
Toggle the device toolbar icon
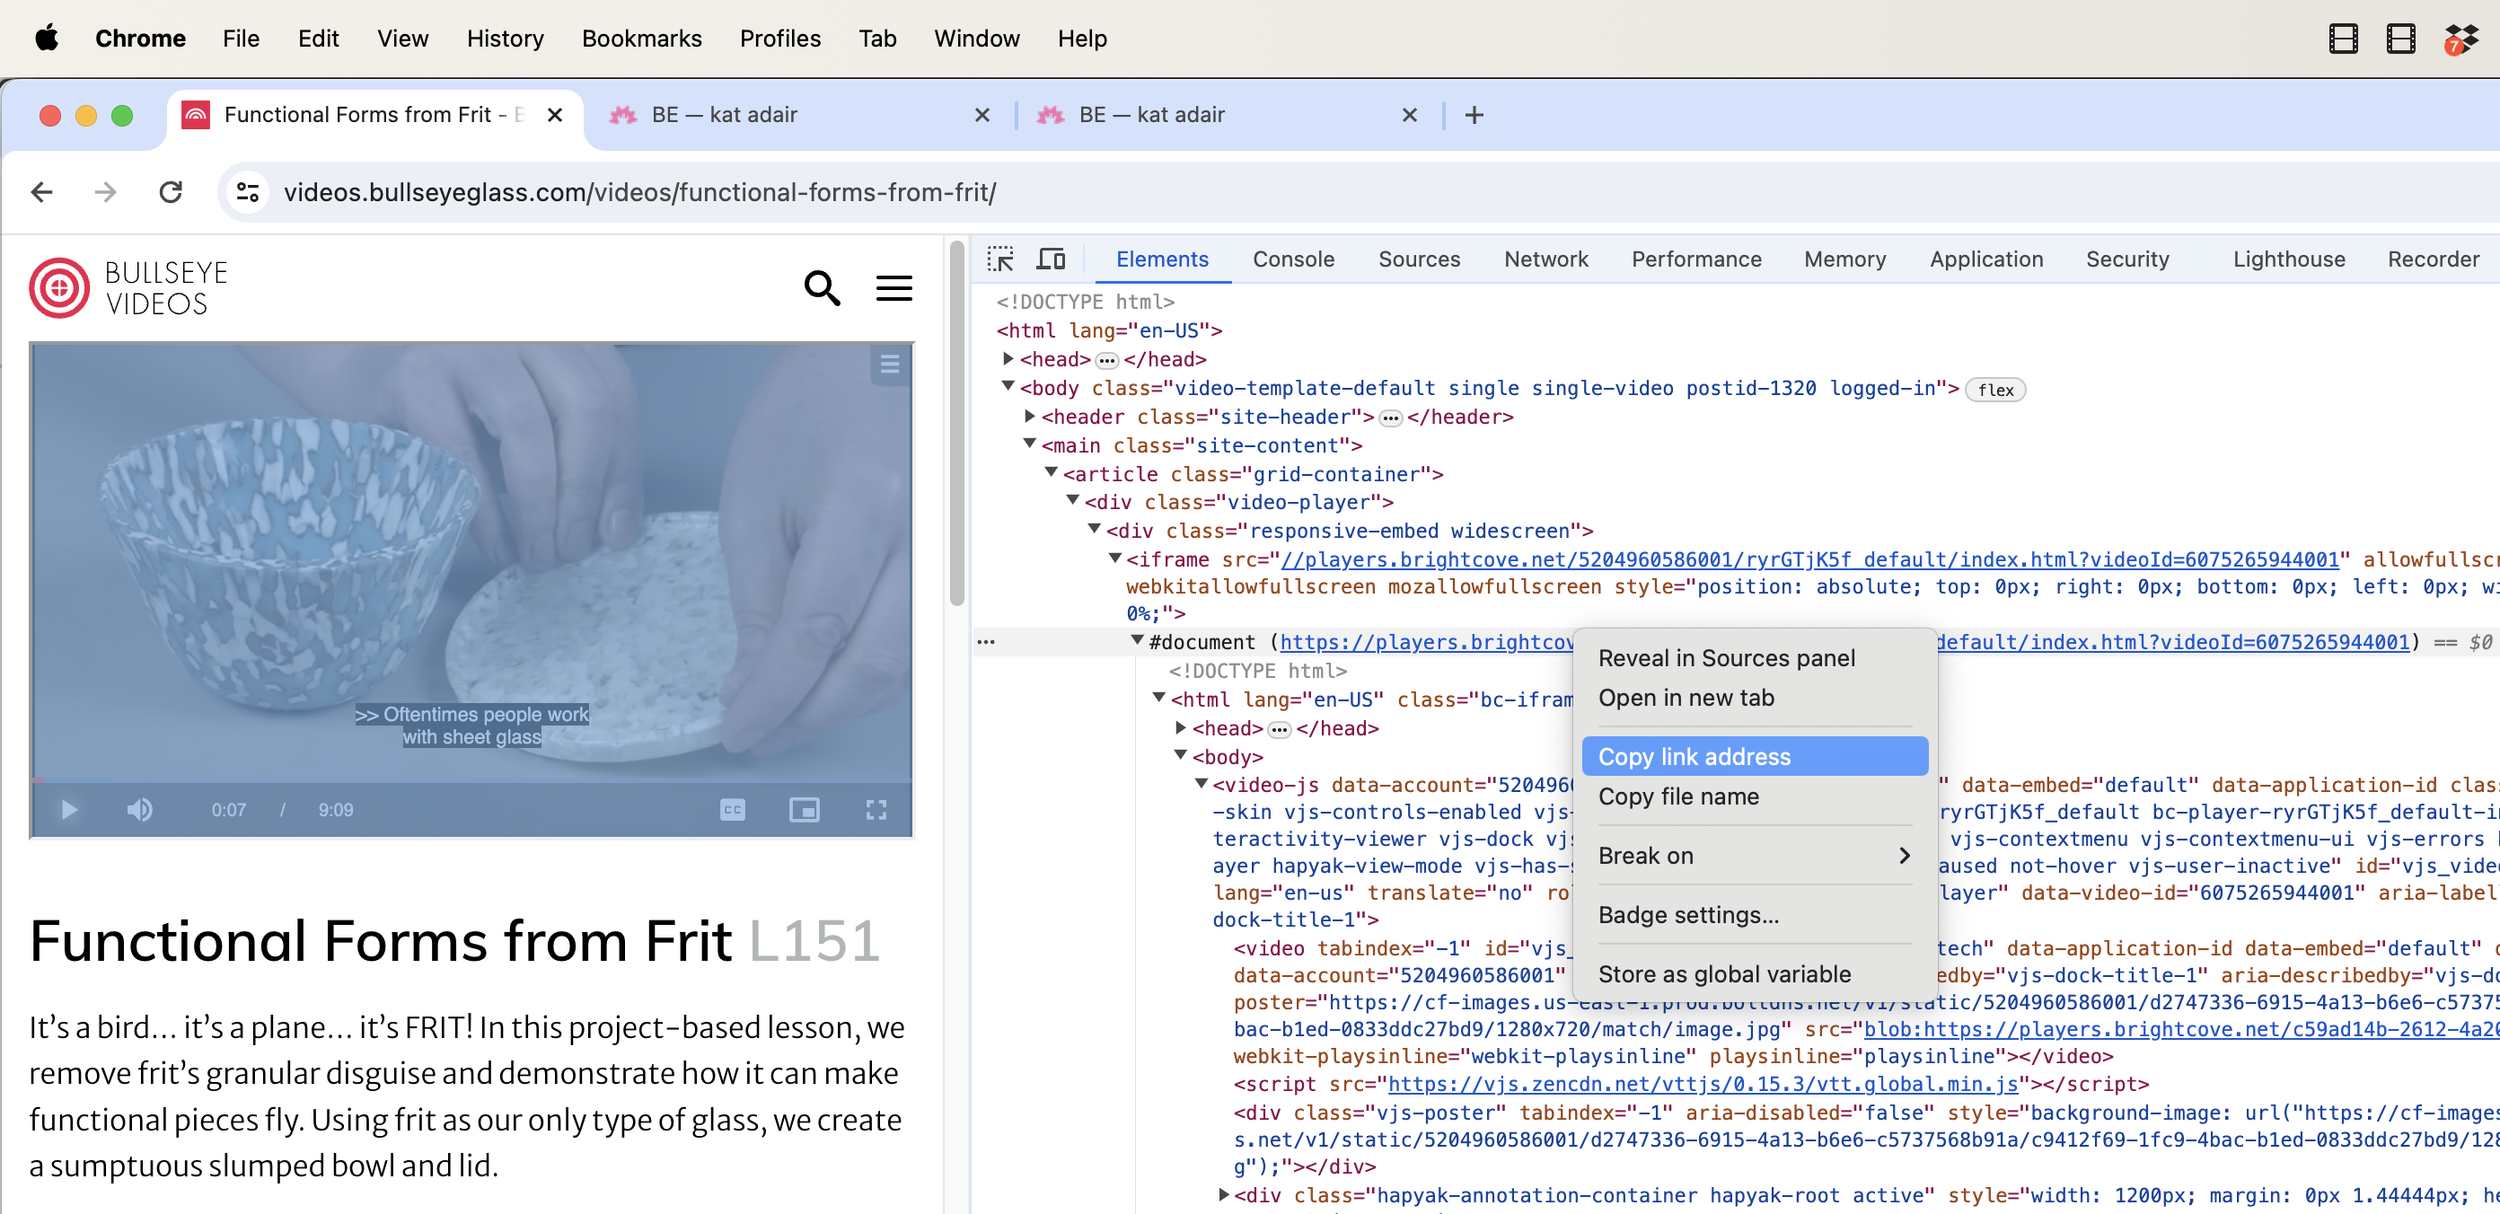1050,259
